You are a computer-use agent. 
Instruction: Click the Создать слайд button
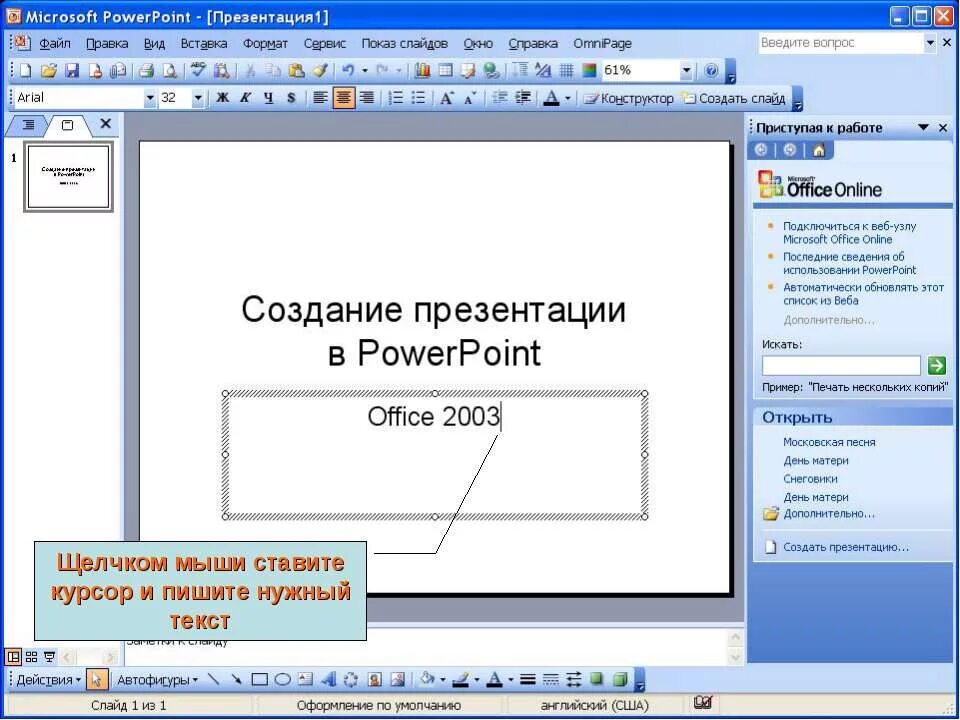pos(734,98)
